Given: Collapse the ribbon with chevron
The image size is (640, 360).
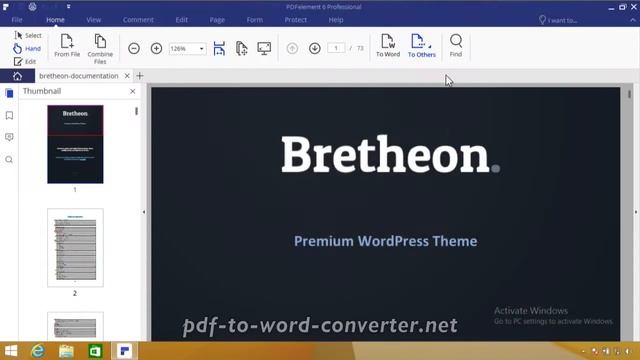Looking at the screenshot, I should pos(633,20).
